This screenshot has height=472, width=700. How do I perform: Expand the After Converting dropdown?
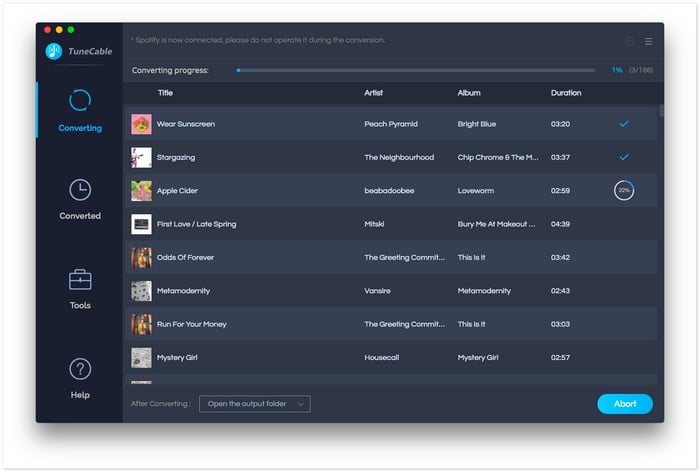pos(255,404)
